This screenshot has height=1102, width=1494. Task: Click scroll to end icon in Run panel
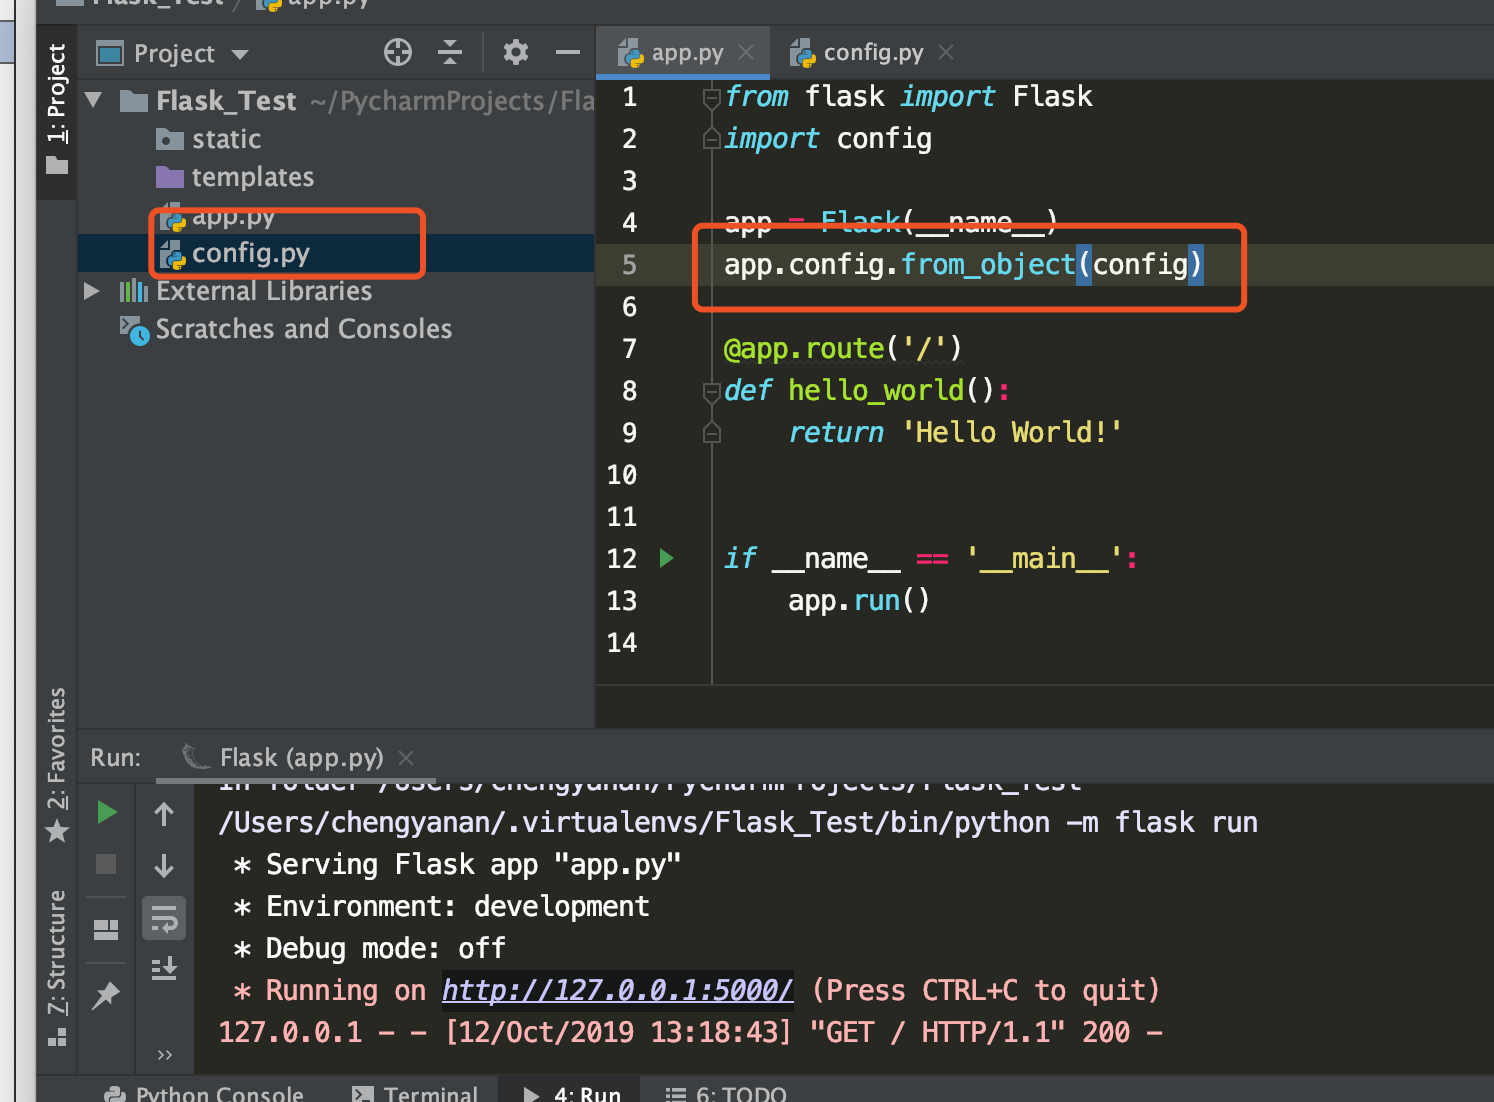click(164, 968)
